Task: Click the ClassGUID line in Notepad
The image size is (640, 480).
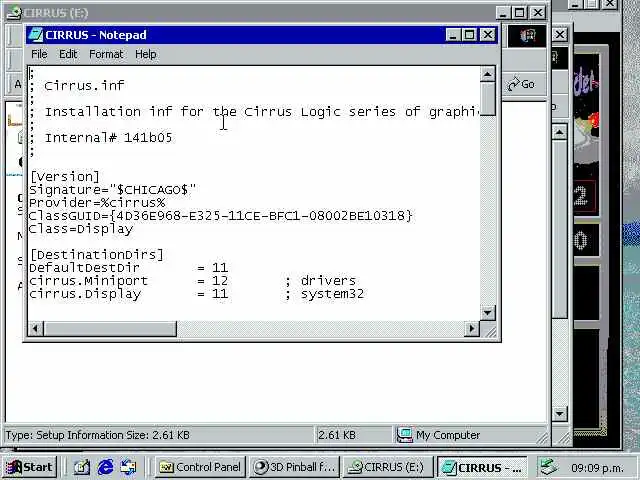Action: click(221, 216)
